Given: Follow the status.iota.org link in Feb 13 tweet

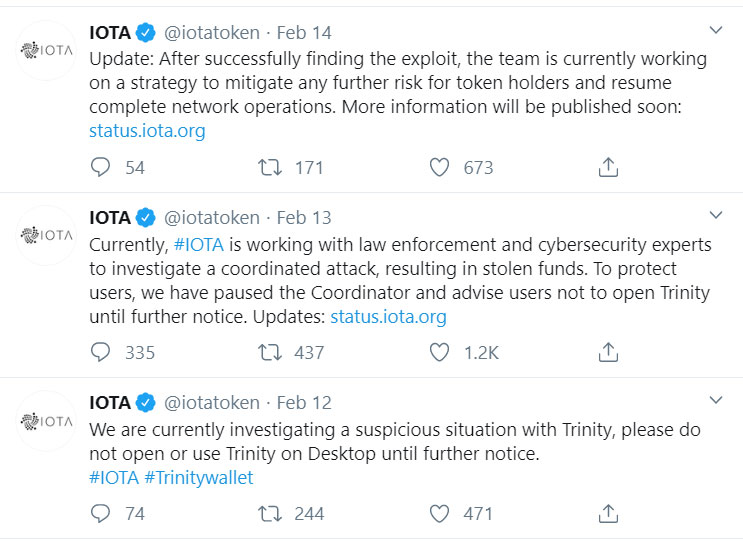Looking at the screenshot, I should tap(388, 317).
